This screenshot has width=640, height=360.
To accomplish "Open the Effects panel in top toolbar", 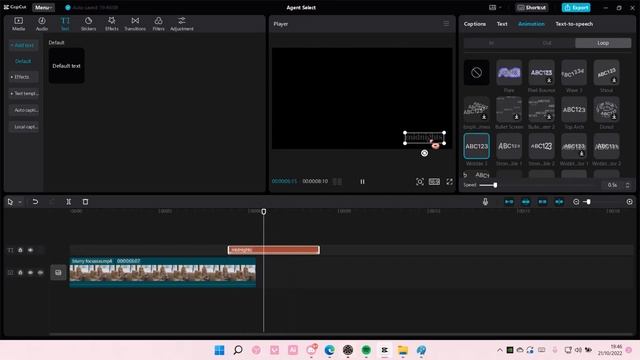I will point(111,24).
